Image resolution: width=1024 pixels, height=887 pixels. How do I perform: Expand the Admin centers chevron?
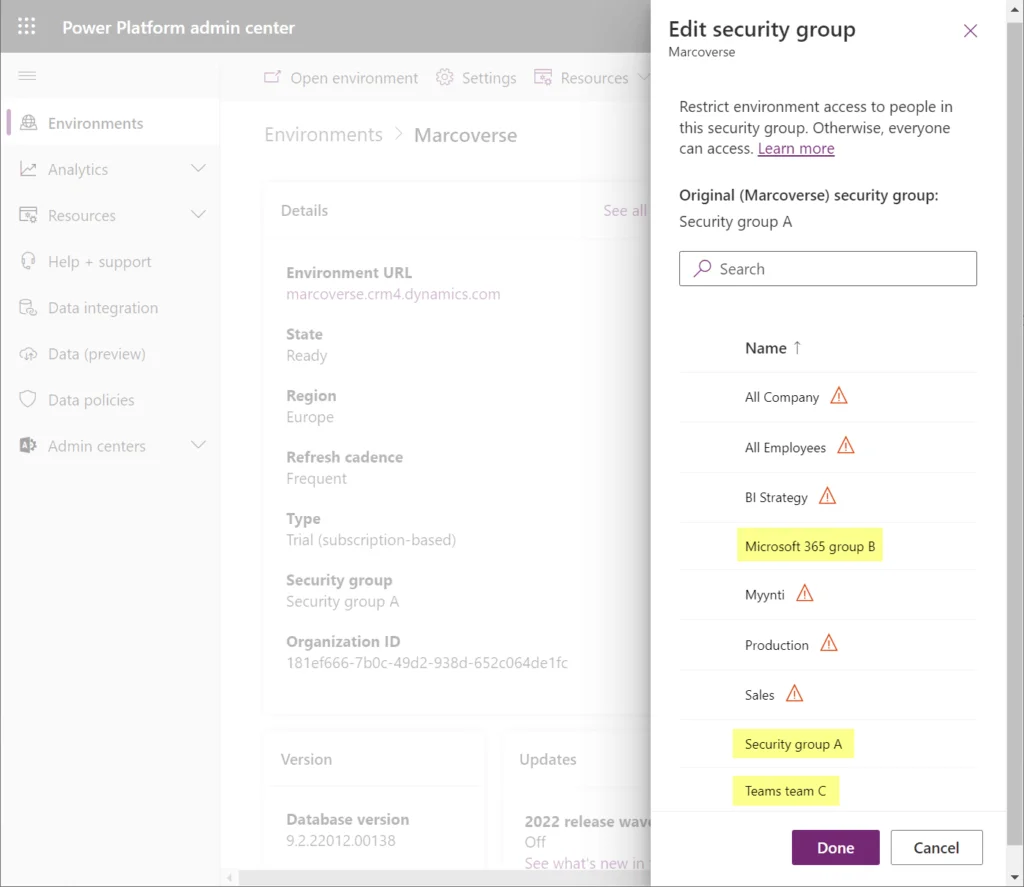tap(198, 445)
